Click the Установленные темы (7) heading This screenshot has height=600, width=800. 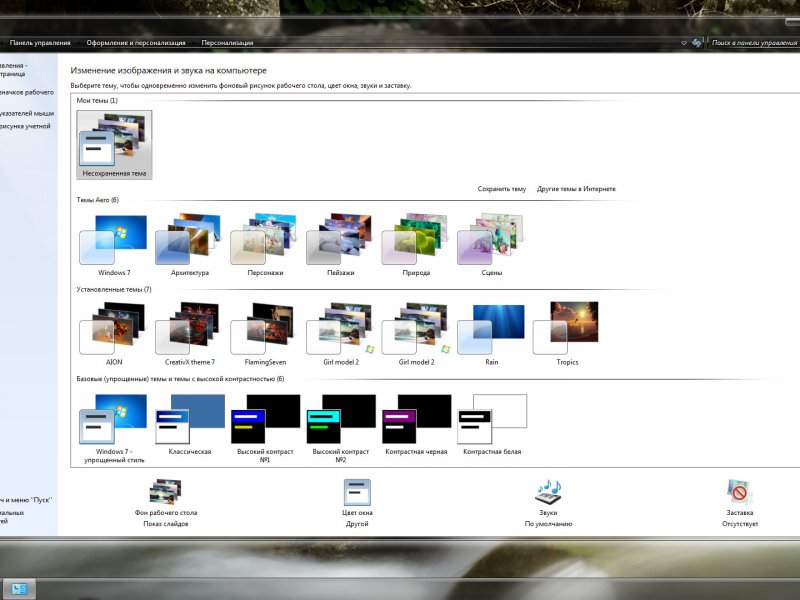tap(114, 289)
